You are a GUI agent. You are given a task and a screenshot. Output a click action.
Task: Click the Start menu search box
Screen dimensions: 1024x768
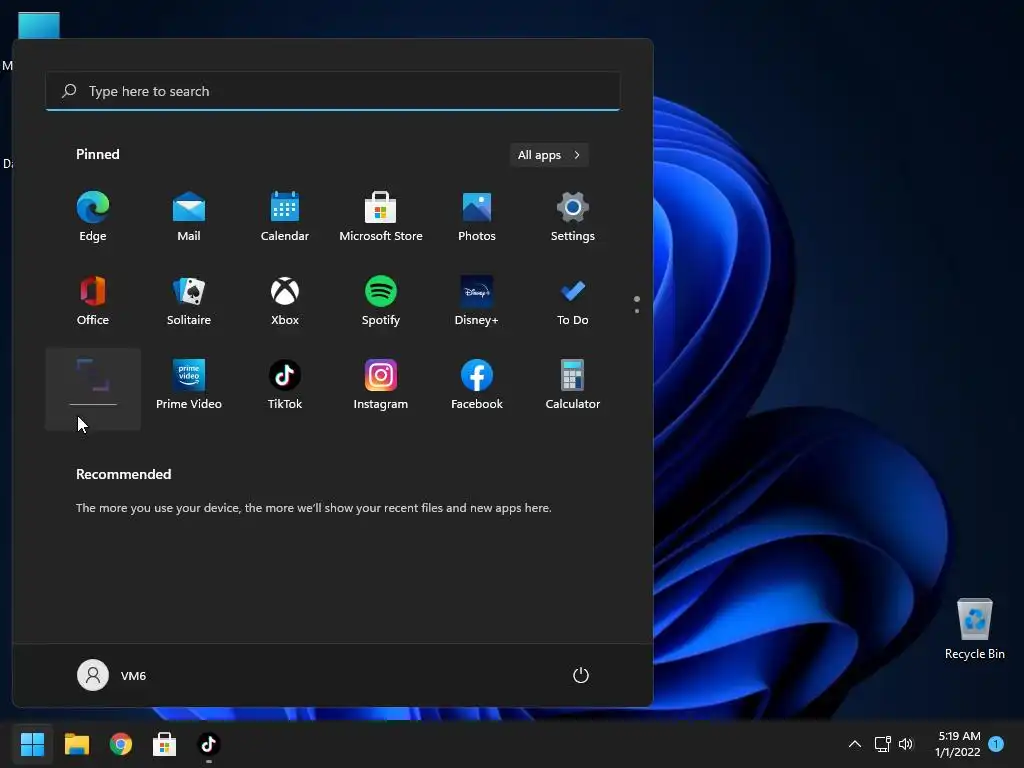pyautogui.click(x=332, y=91)
